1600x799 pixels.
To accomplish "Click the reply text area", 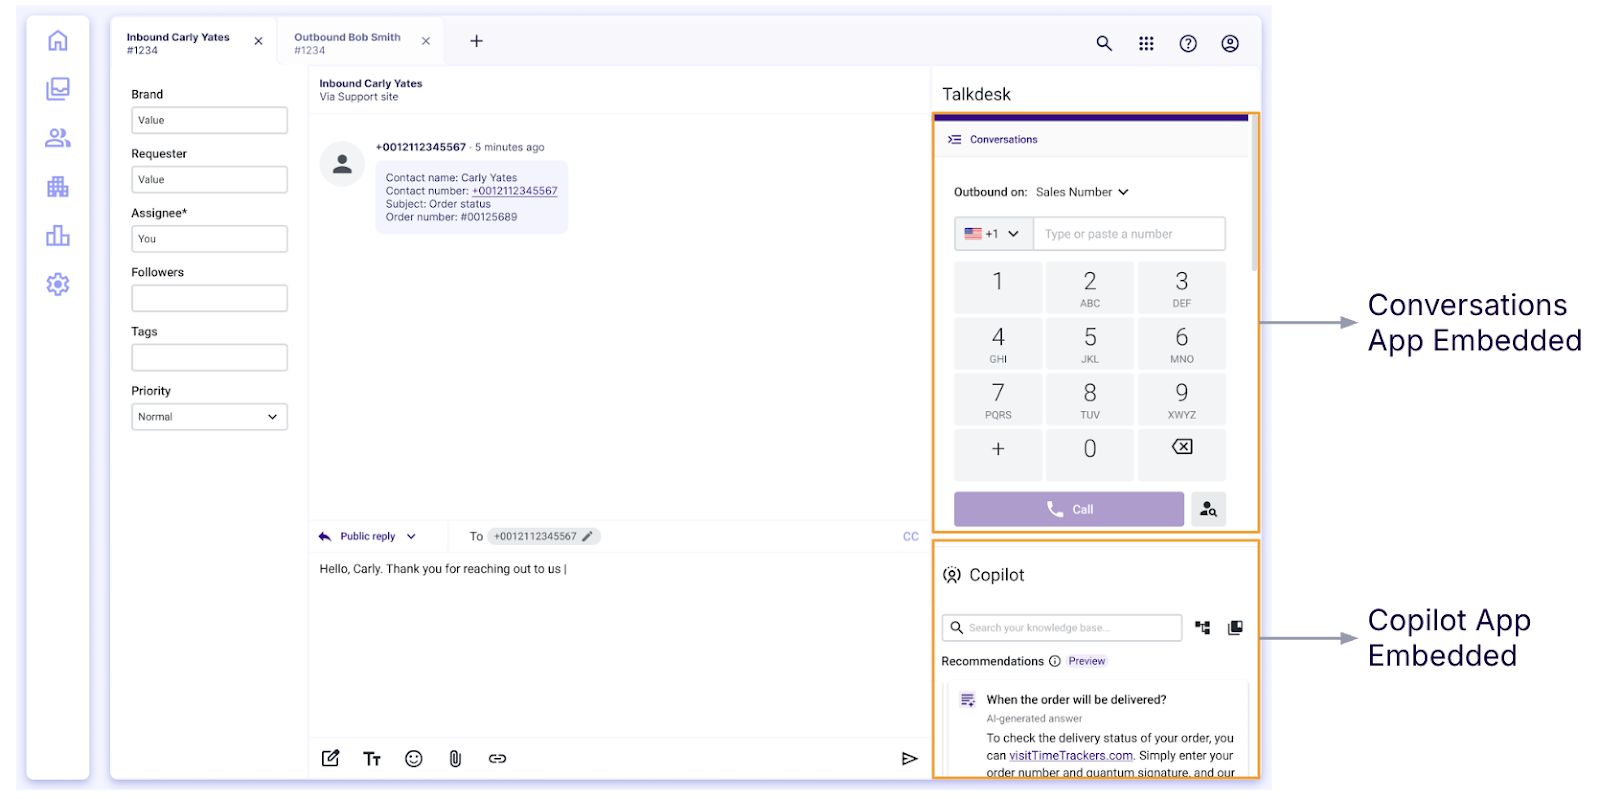I will tap(620, 645).
